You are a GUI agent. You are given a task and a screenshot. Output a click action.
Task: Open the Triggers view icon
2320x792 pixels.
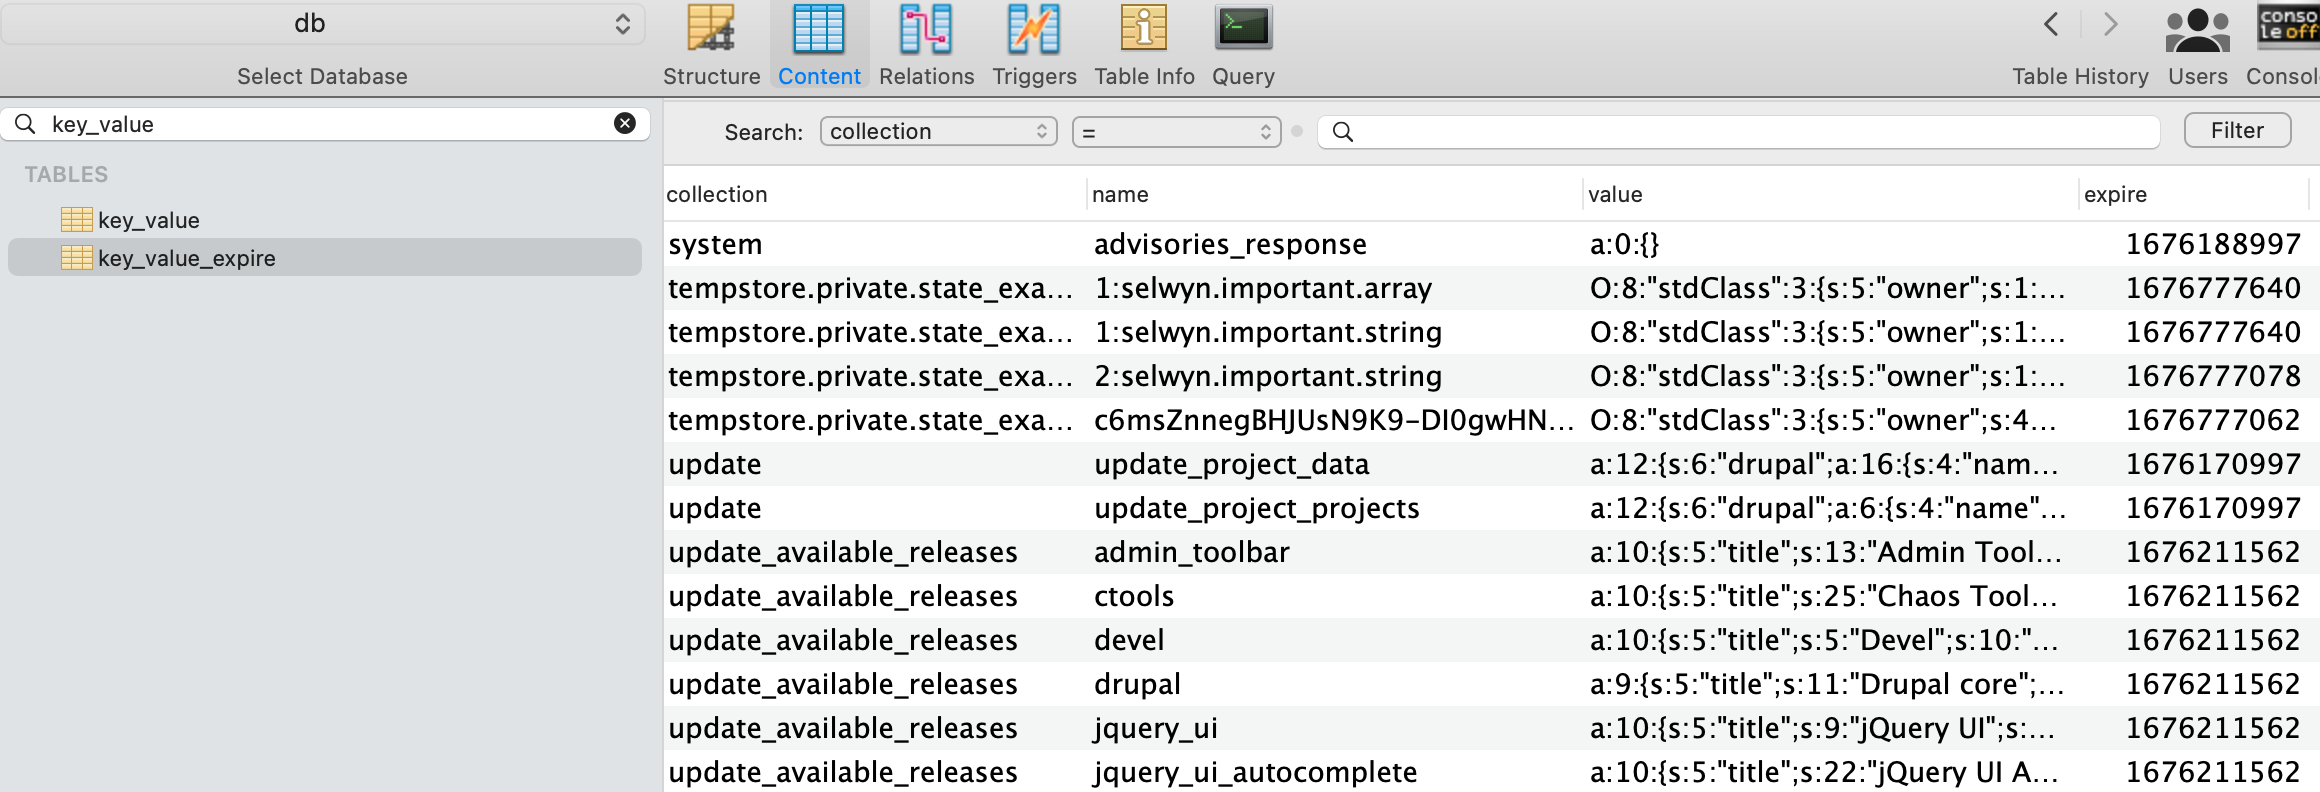[1034, 29]
